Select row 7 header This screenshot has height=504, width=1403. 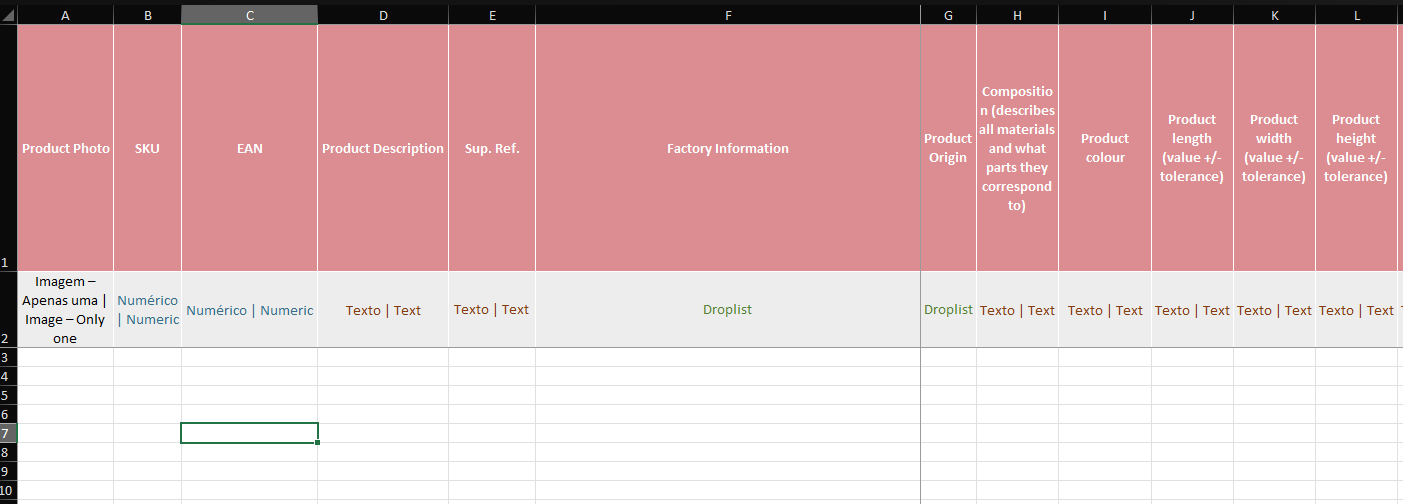8,433
